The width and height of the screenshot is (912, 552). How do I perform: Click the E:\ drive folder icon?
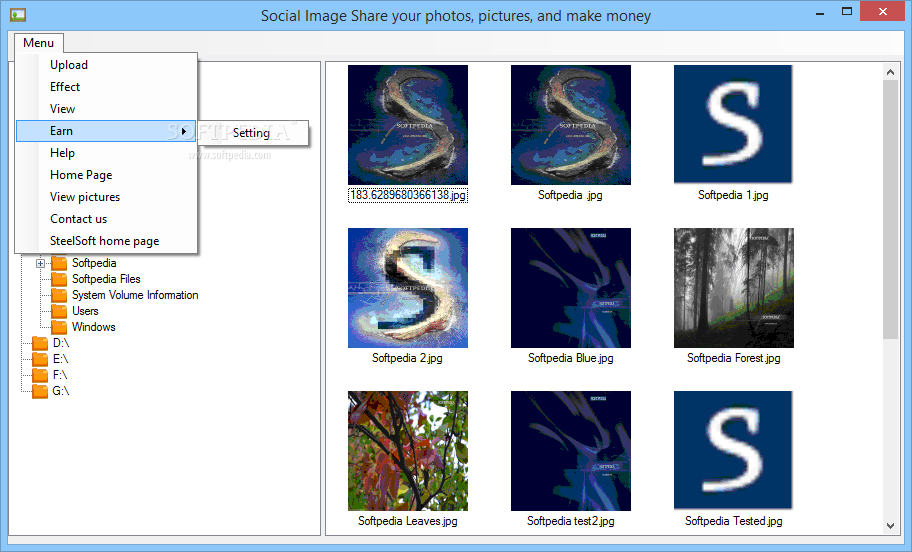(40, 359)
